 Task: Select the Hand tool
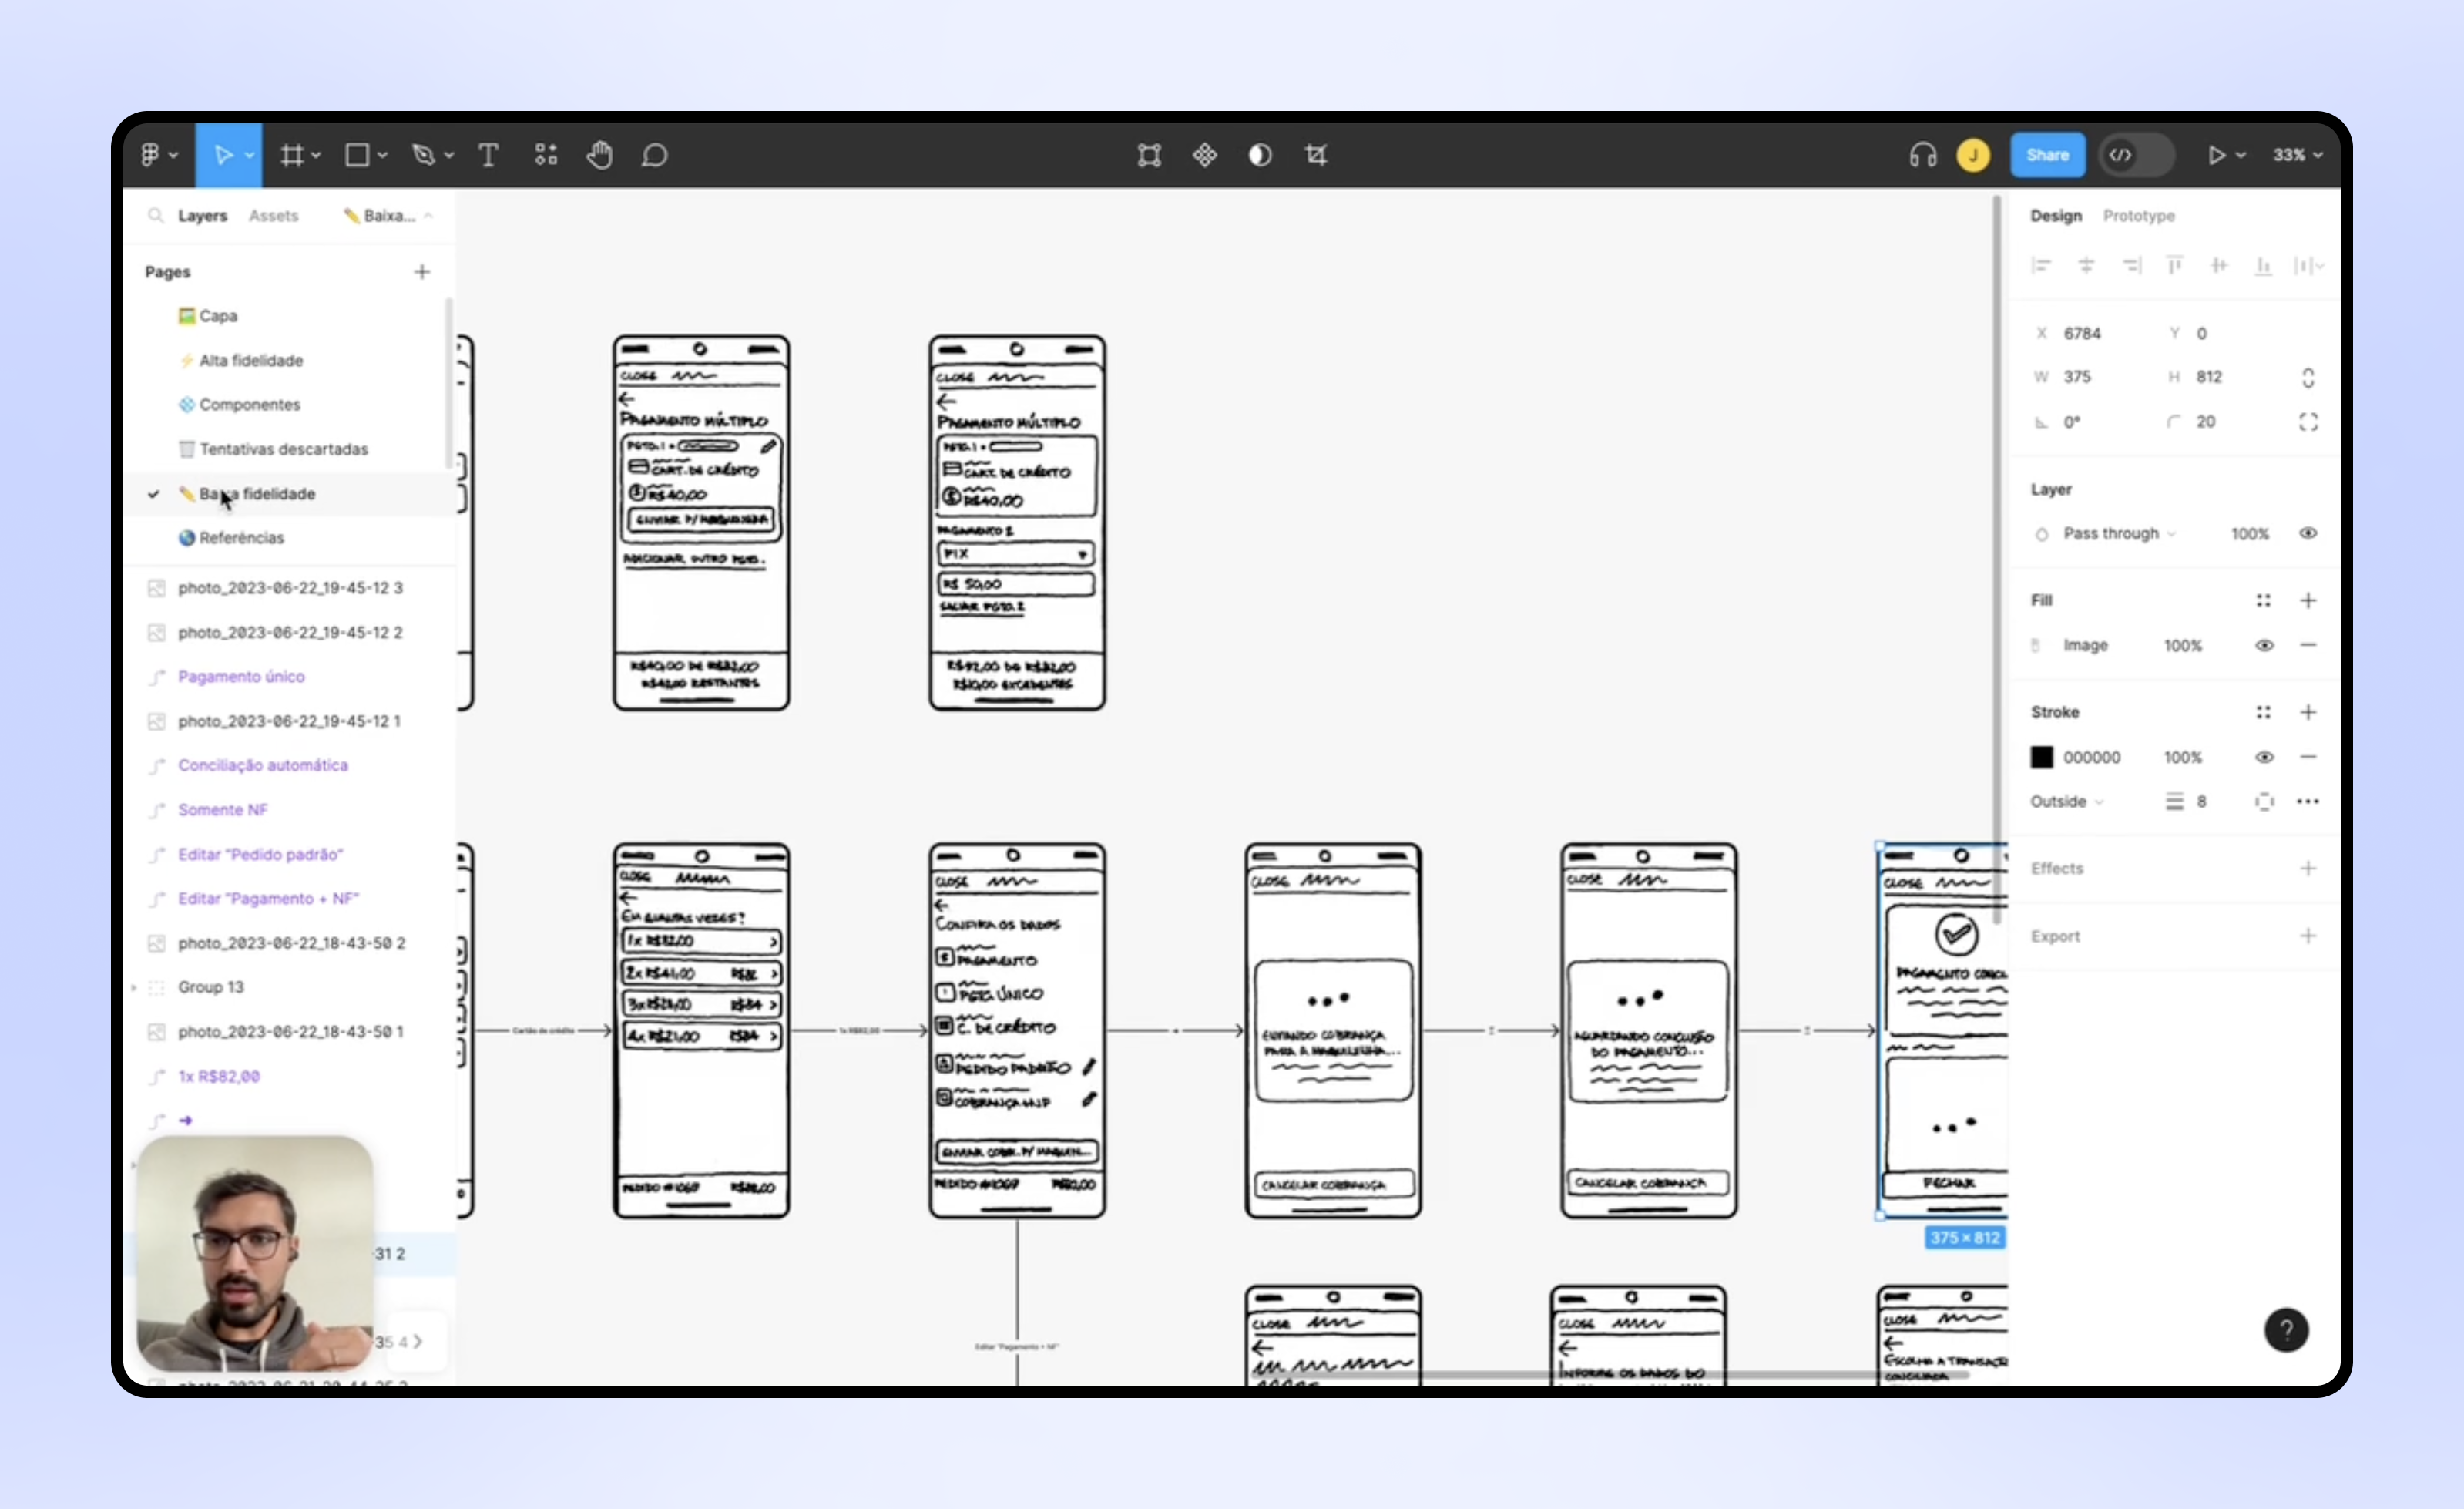point(599,155)
